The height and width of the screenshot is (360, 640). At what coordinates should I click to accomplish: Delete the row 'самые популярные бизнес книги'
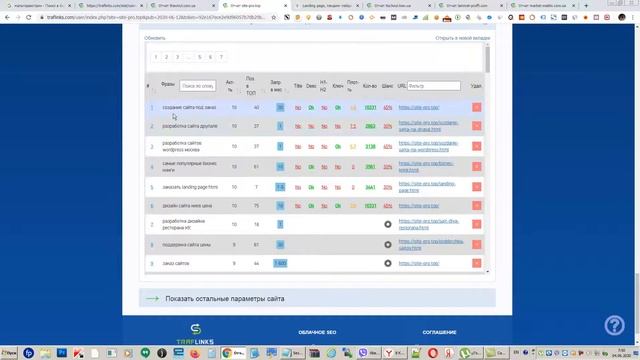tap(476, 167)
